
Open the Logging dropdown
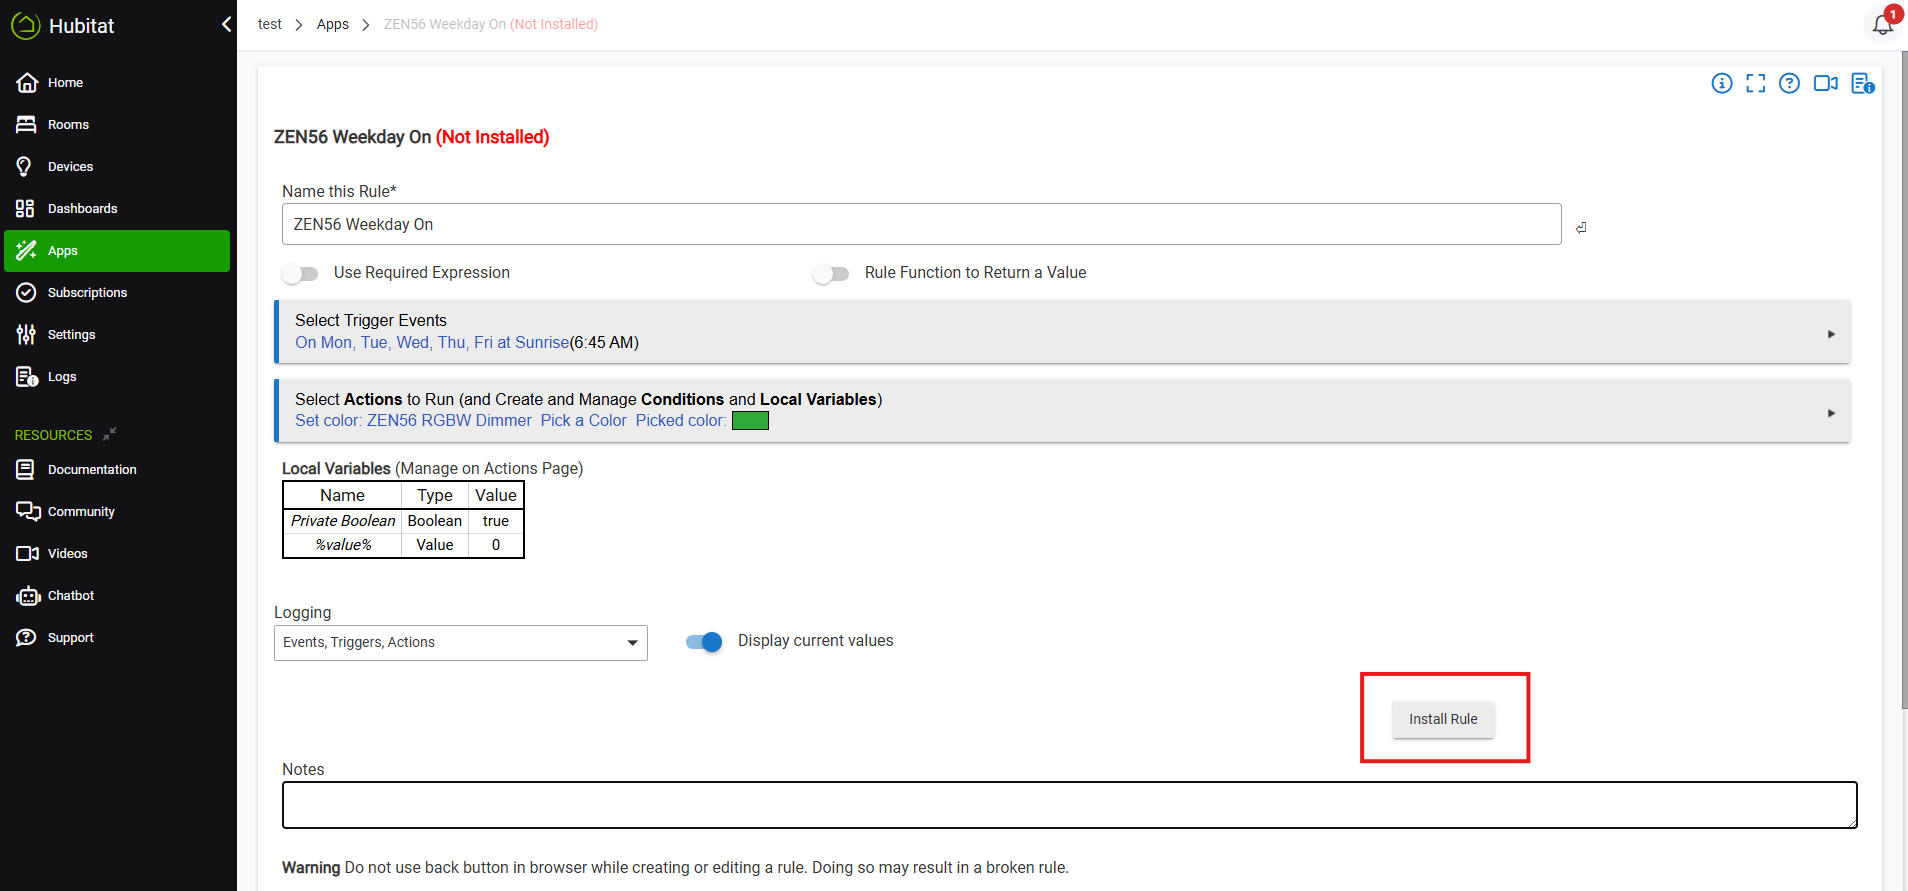click(x=461, y=643)
